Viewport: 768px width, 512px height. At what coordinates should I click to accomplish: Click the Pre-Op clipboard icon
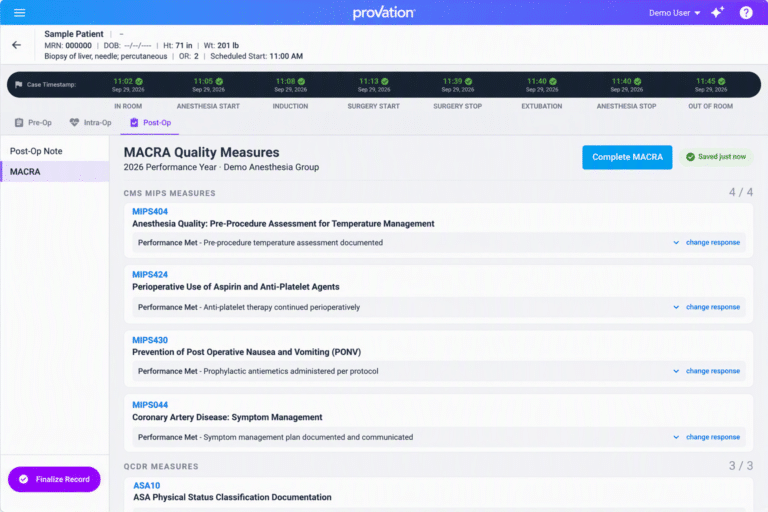click(x=19, y=122)
